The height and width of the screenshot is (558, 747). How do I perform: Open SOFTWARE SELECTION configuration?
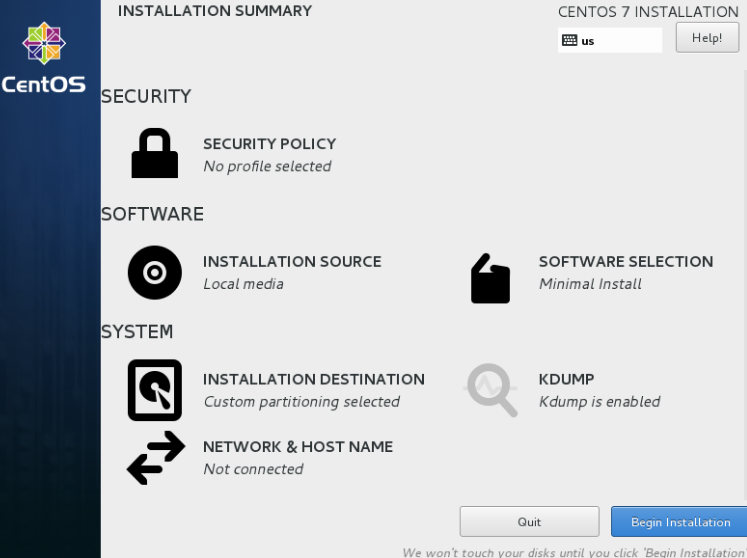click(626, 262)
